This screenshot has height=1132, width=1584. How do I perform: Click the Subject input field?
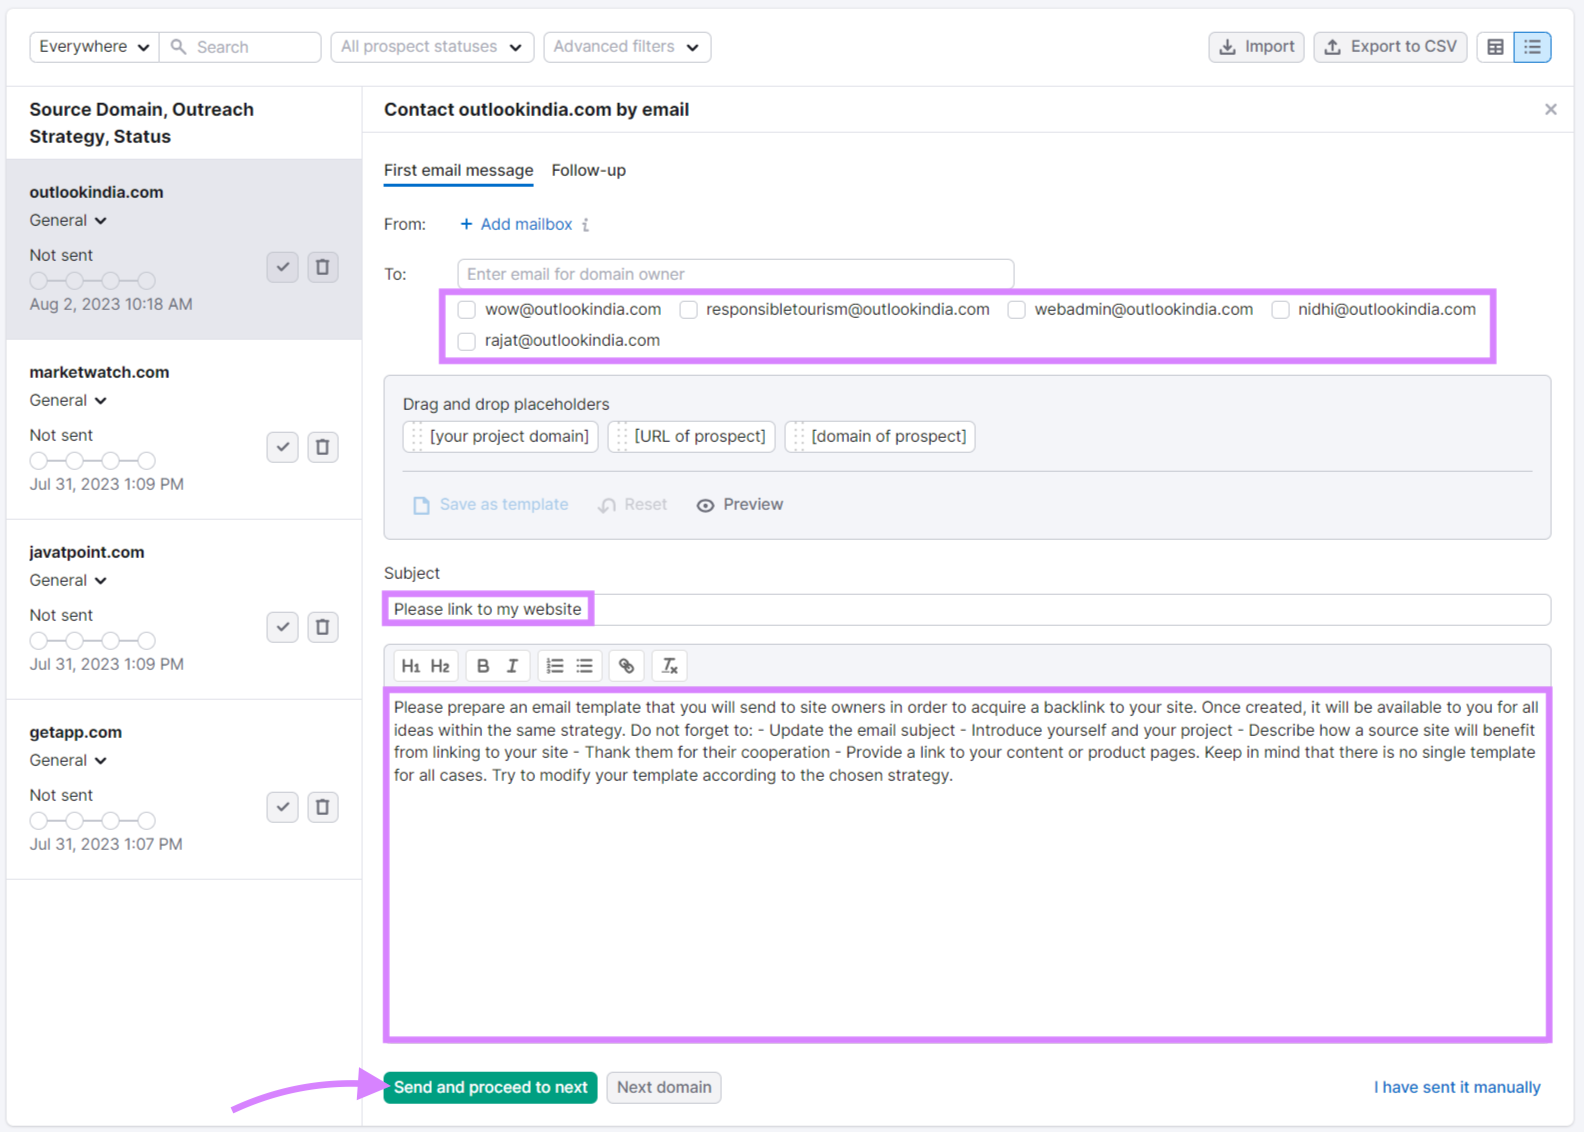pyautogui.click(x=1000, y=609)
